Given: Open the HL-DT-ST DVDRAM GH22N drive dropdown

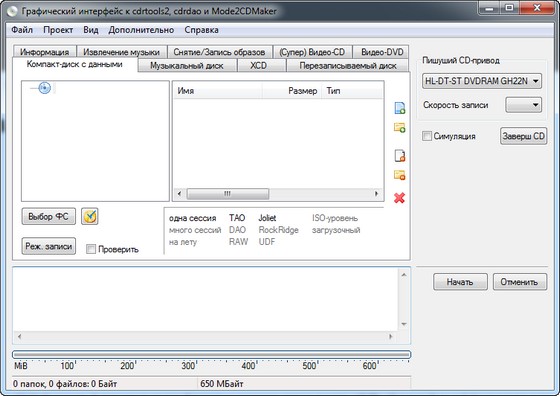Looking at the screenshot, I should (482, 81).
